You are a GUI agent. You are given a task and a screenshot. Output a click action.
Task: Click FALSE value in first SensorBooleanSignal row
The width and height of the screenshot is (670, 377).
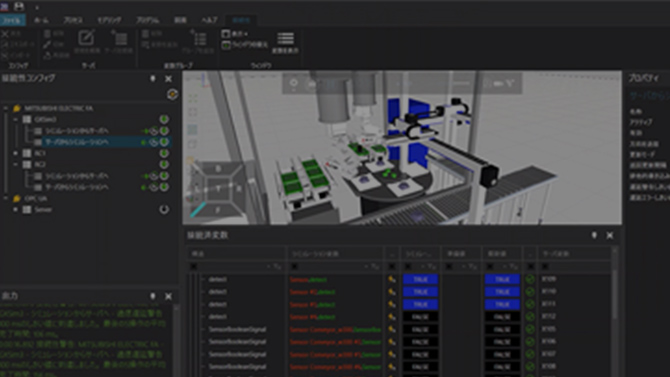[420, 330]
